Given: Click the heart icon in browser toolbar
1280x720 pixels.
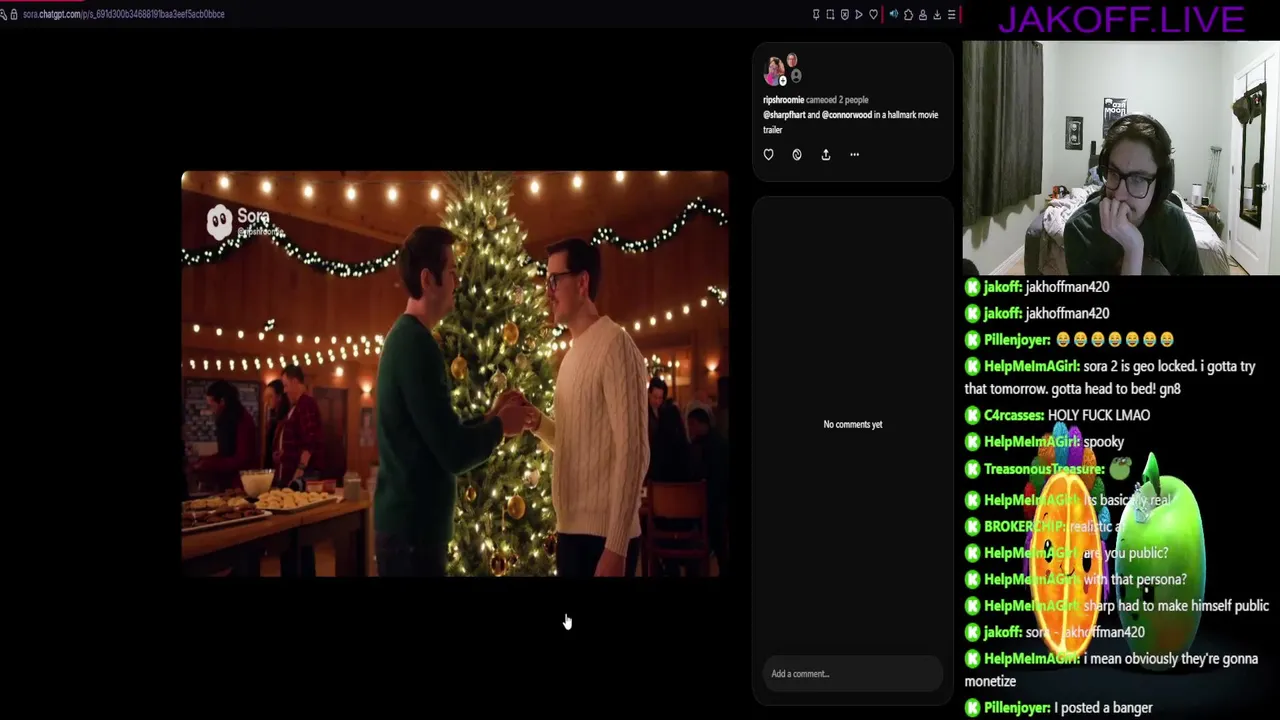Looking at the screenshot, I should pos(873,14).
